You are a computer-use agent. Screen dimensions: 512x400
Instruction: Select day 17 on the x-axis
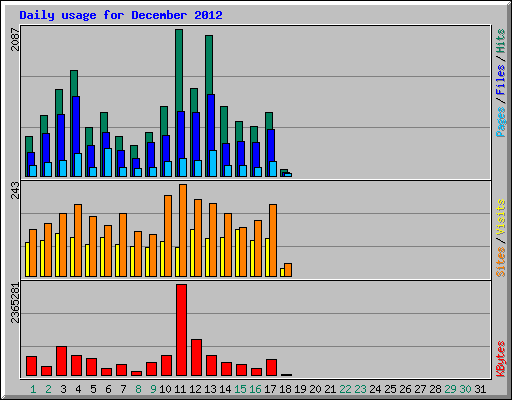pos(270,389)
